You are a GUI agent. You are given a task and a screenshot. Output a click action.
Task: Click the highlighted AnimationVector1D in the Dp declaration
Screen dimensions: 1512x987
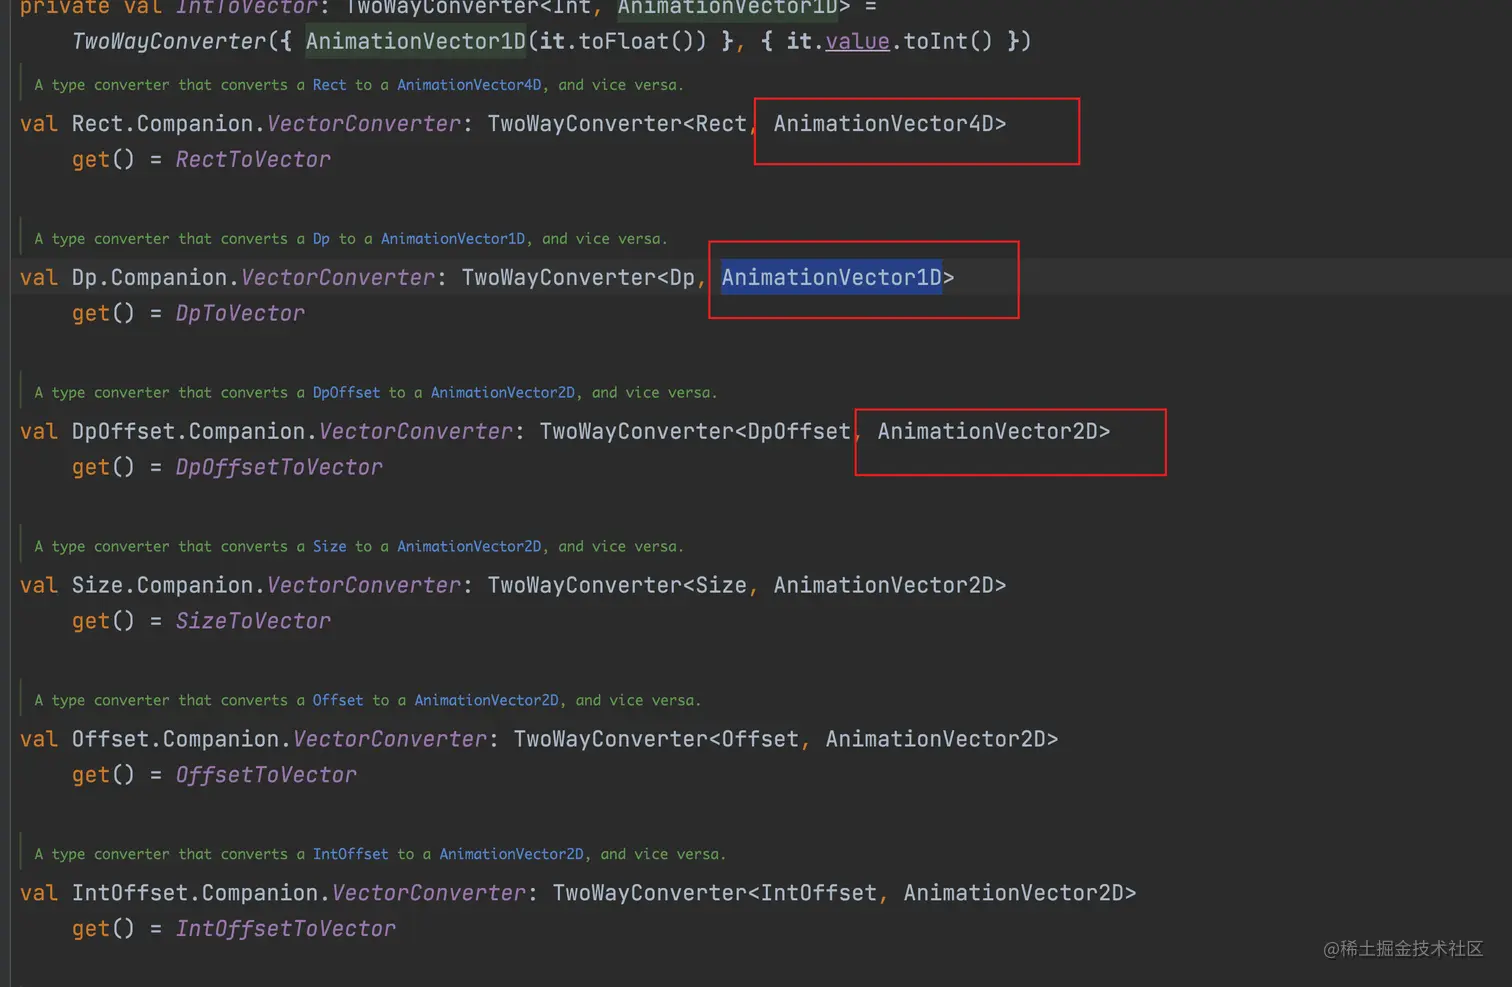[x=832, y=278]
